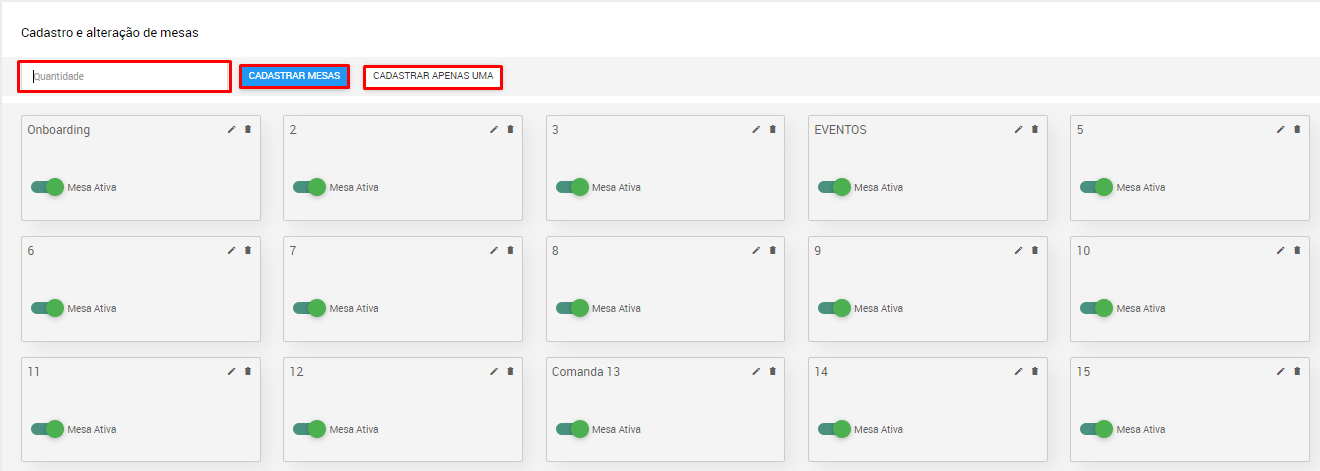Edit the Onboarding table with pencil icon
The image size is (1320, 471).
point(231,129)
